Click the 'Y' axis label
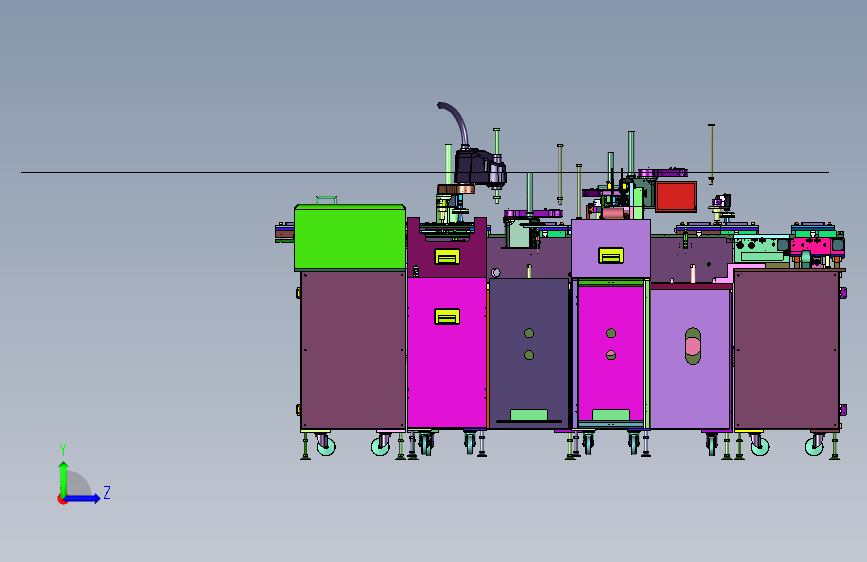This screenshot has height=562, width=867. 63,450
